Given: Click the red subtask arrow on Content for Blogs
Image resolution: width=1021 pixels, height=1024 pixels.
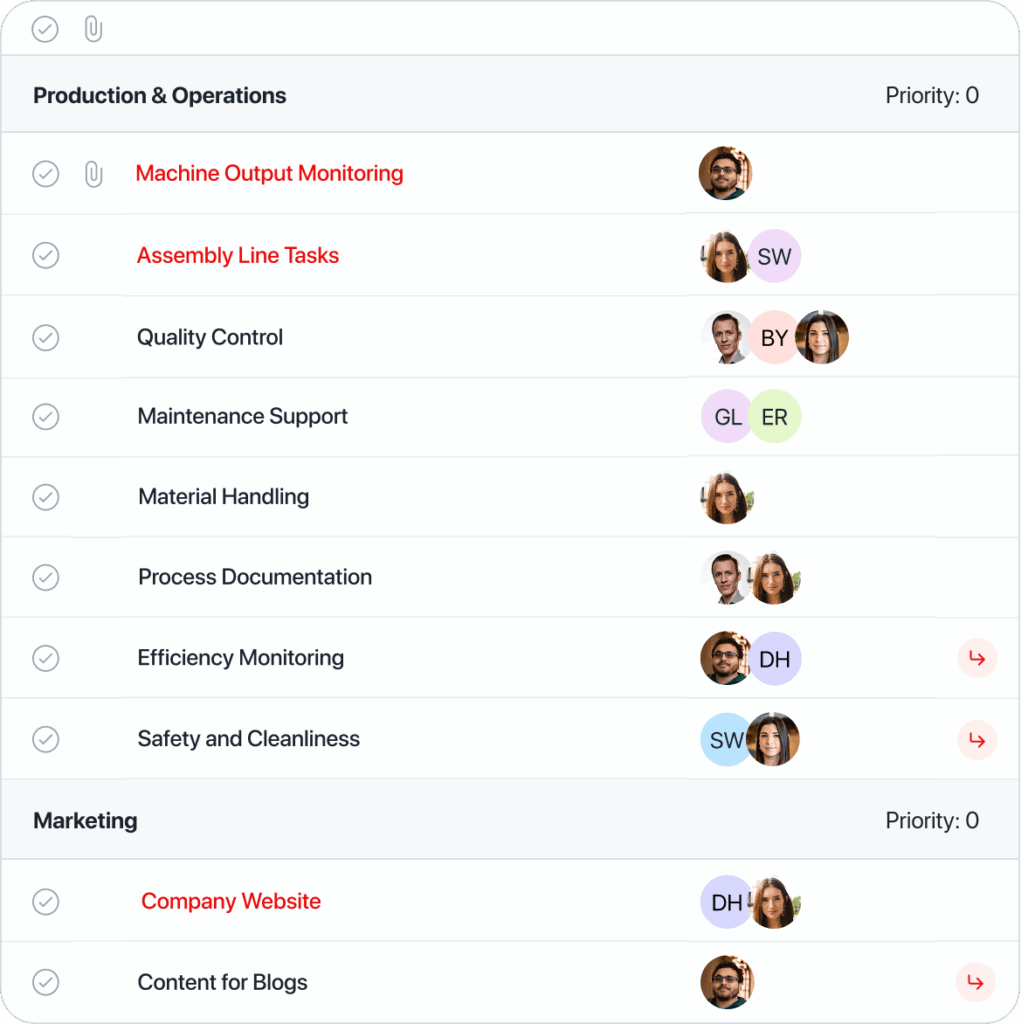Looking at the screenshot, I should [x=976, y=982].
